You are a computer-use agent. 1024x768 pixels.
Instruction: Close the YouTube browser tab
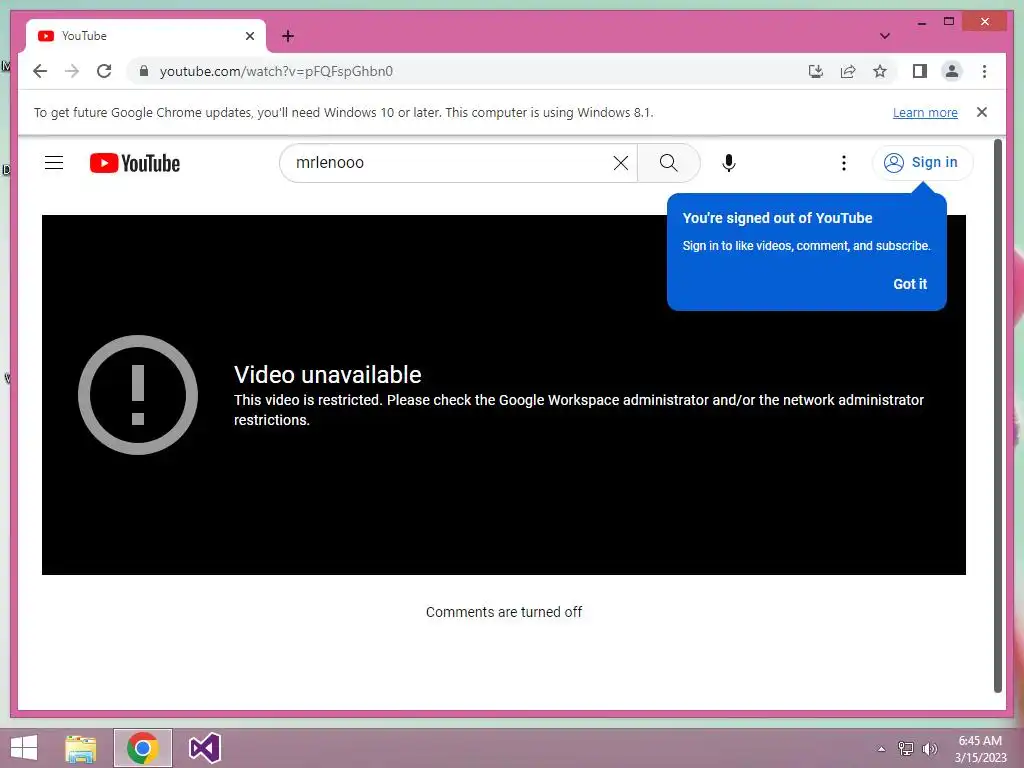coord(249,36)
